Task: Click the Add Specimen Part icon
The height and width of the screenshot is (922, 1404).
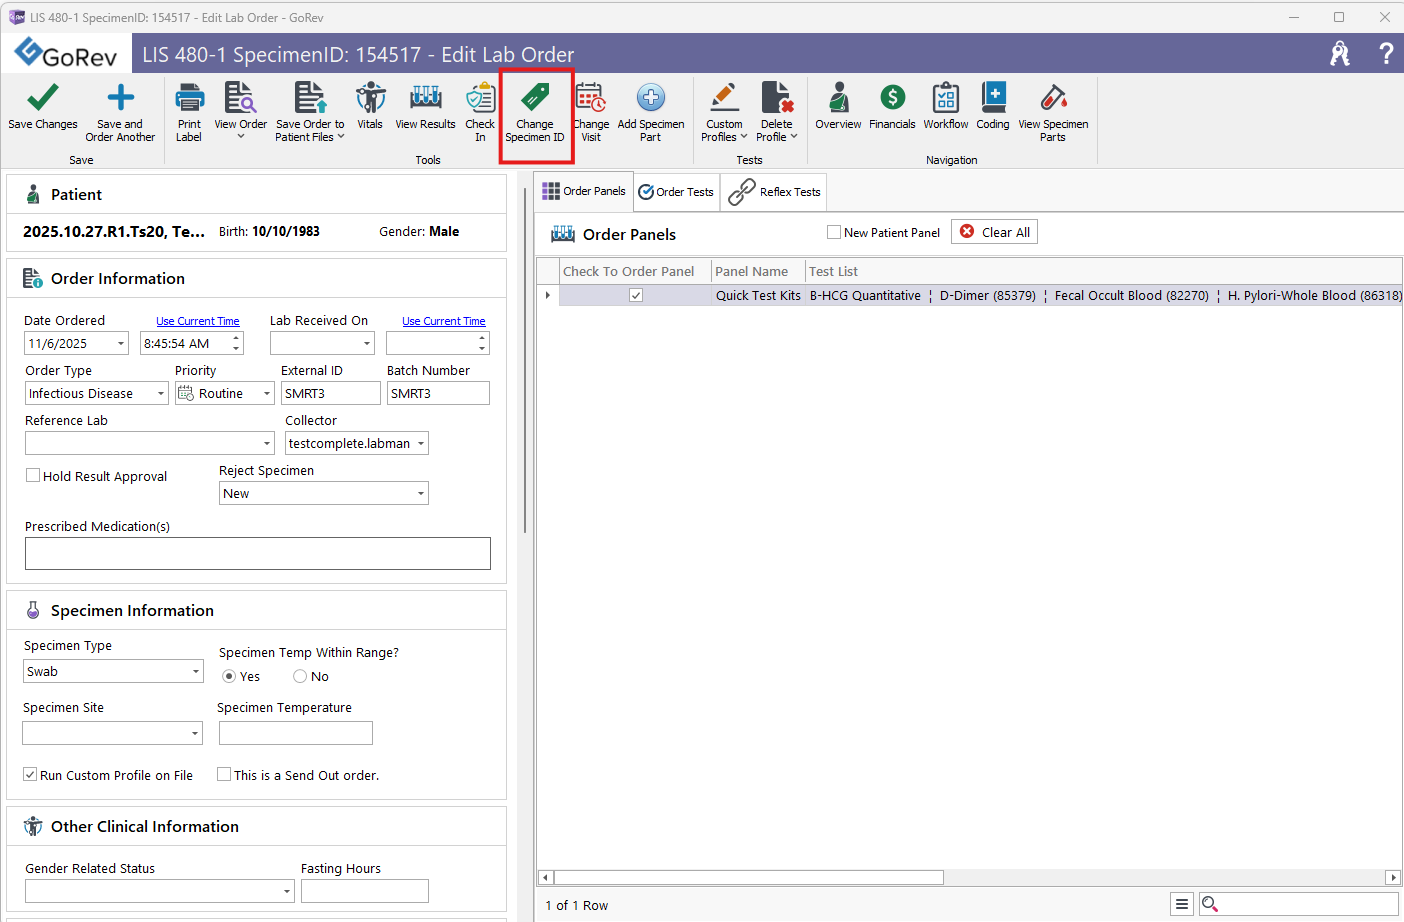Action: coord(651,99)
